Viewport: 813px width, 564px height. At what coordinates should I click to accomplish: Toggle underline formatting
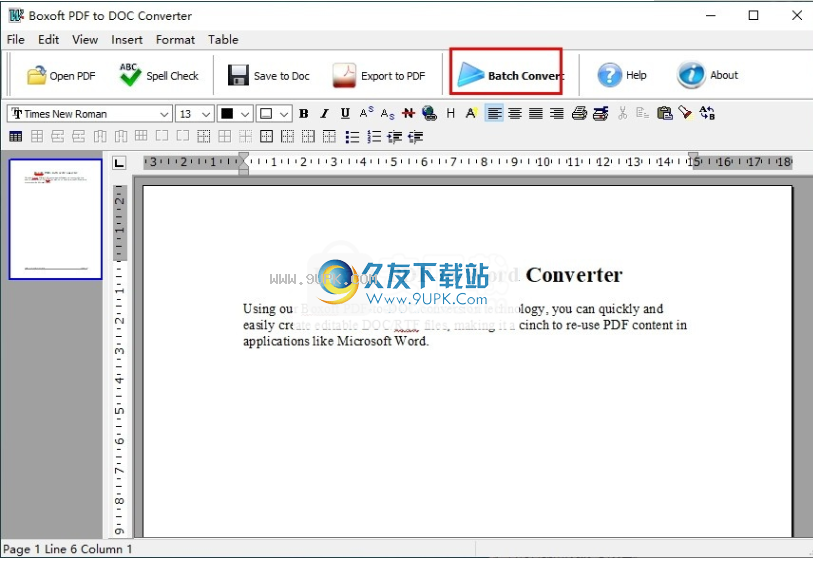345,114
